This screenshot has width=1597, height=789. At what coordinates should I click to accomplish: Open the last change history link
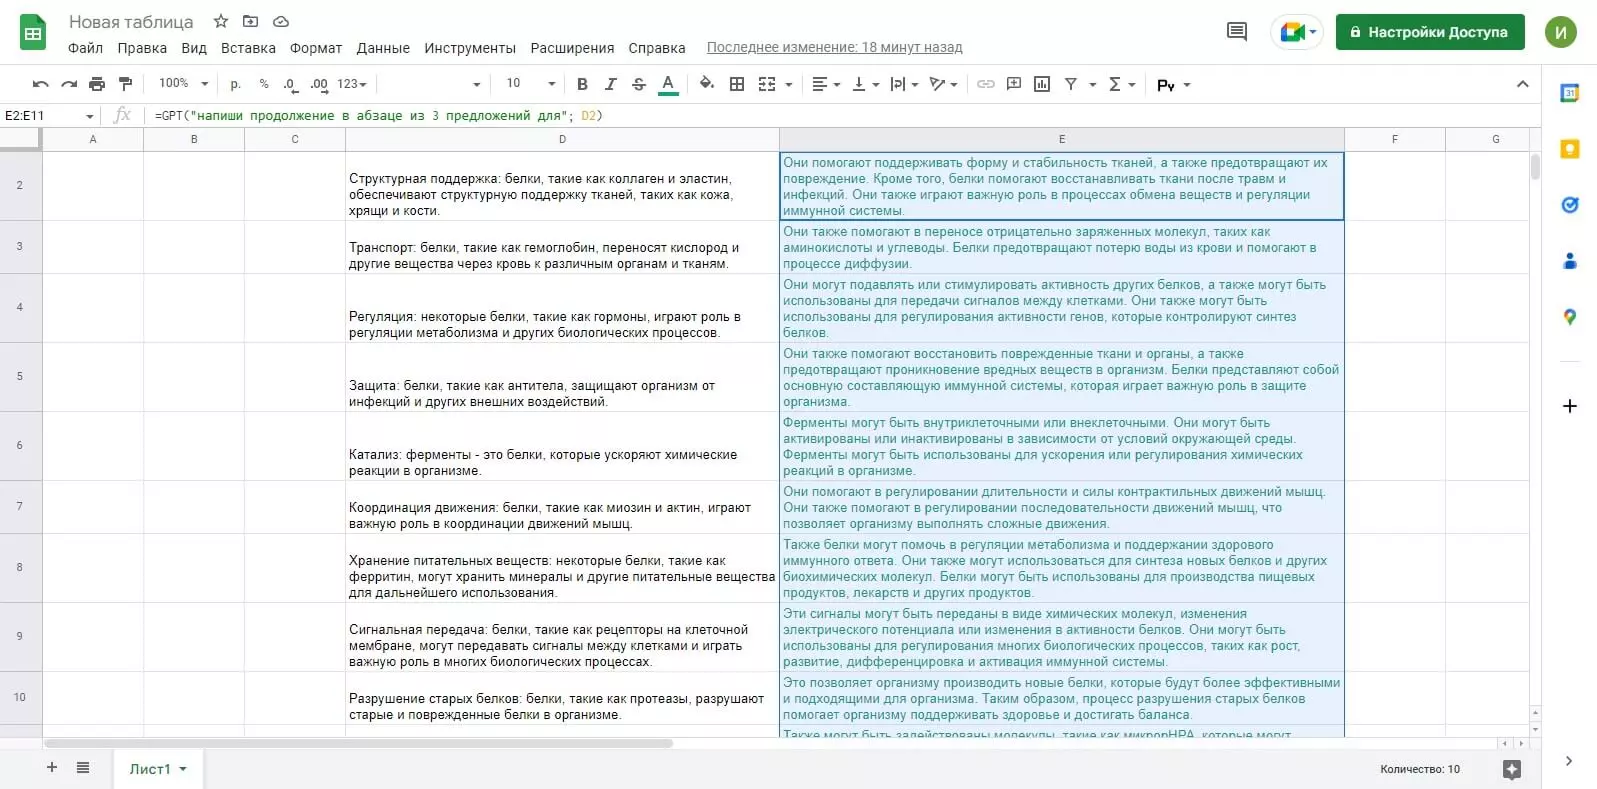coord(834,47)
